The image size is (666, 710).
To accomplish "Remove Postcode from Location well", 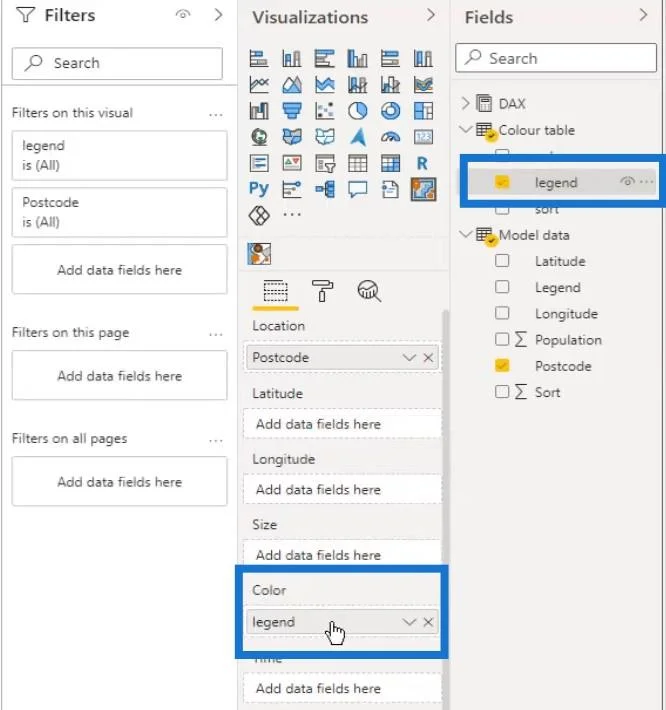I will (x=428, y=358).
